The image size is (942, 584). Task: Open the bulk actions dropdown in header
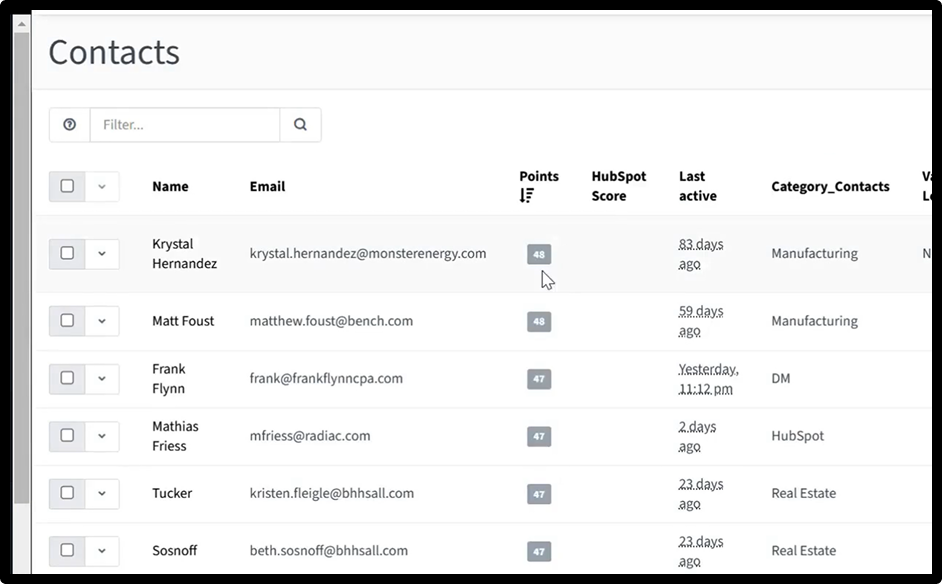(102, 186)
